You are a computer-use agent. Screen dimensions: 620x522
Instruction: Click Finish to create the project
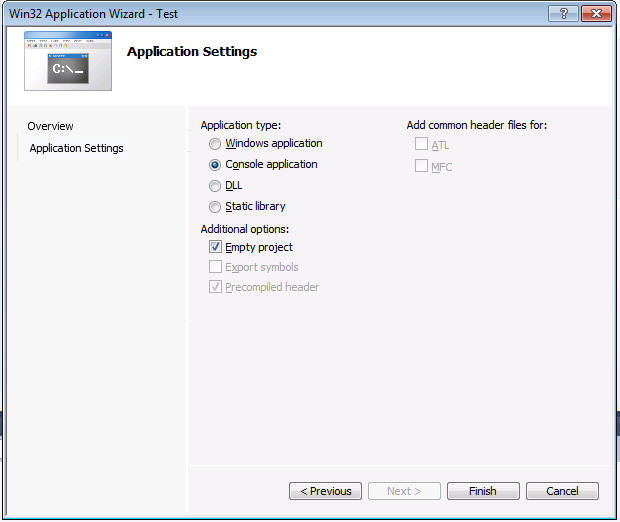(483, 491)
